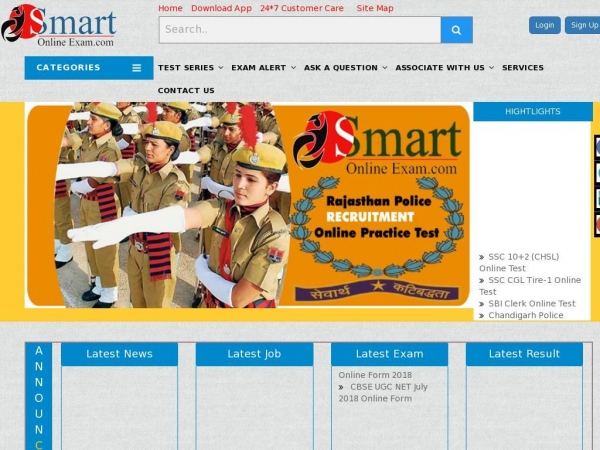Image resolution: width=600 pixels, height=450 pixels.
Task: Click into the Search text field
Action: pyautogui.click(x=300, y=30)
